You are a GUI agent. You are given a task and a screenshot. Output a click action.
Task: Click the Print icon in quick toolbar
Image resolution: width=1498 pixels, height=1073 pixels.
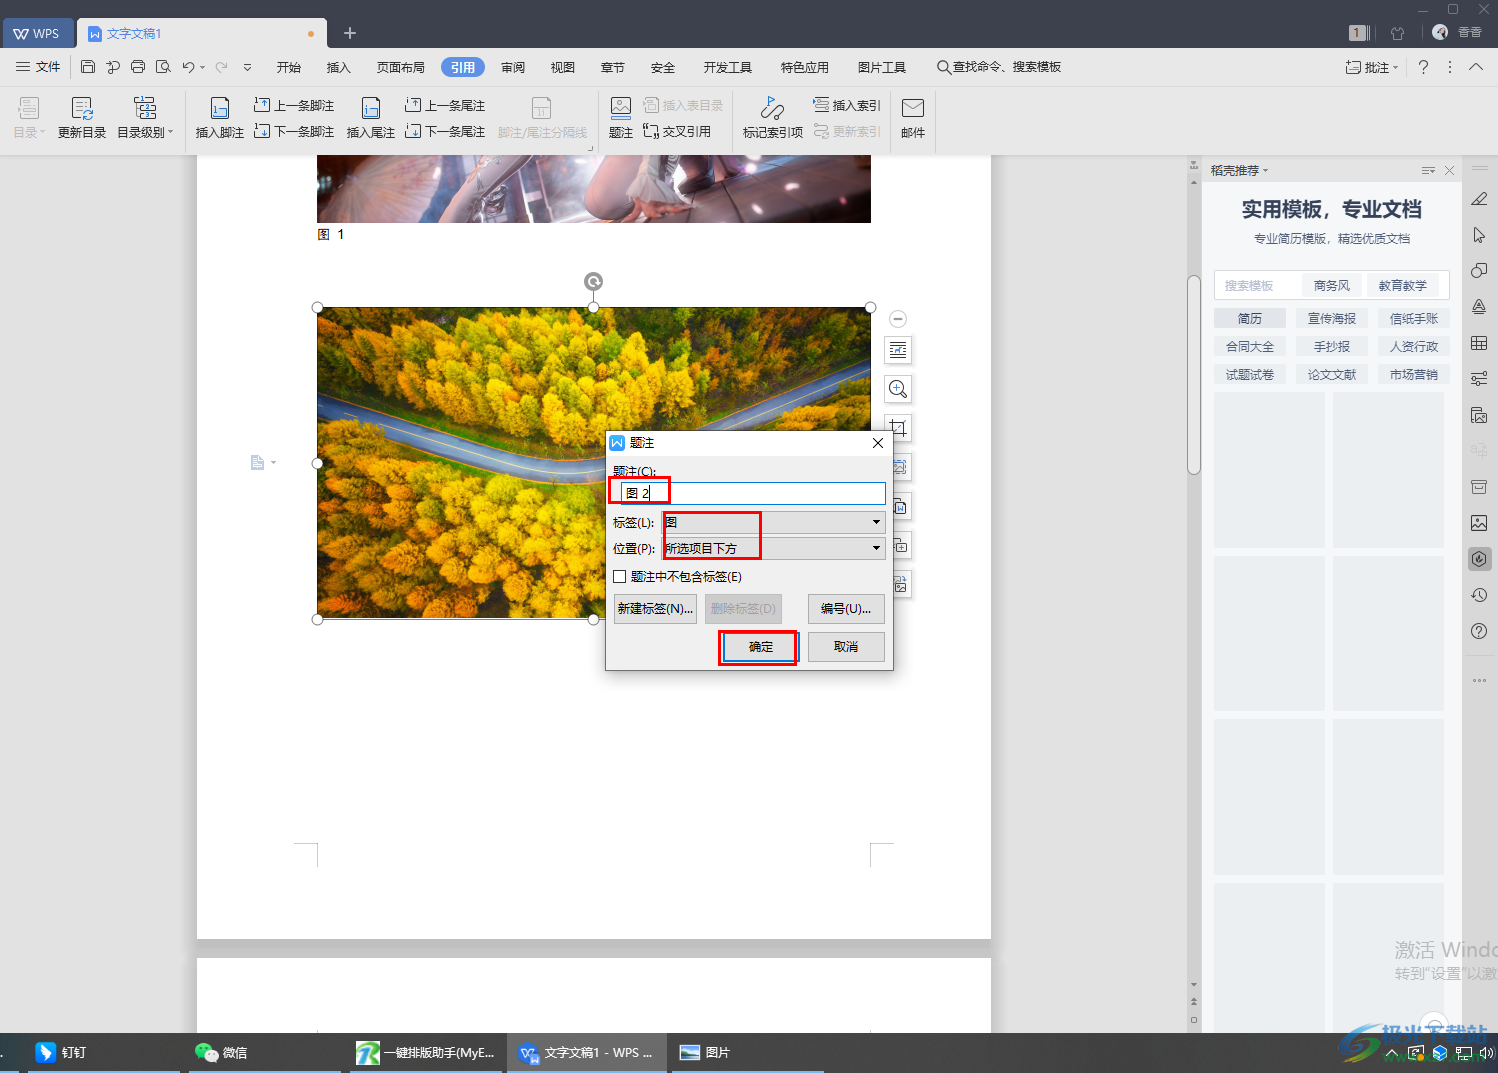coord(138,67)
